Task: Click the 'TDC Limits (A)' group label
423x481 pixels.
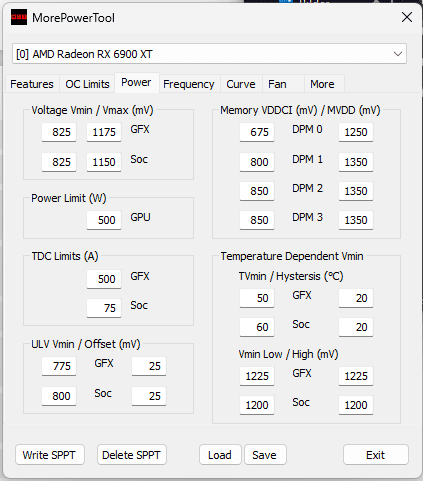Action: coord(65,256)
